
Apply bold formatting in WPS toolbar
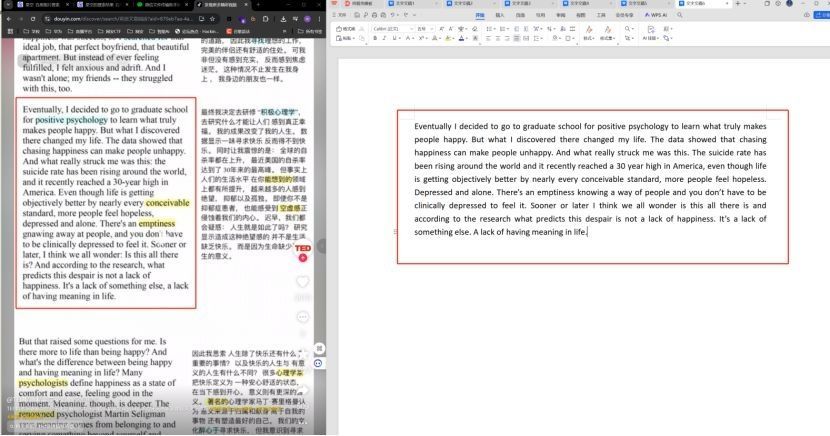pos(378,39)
